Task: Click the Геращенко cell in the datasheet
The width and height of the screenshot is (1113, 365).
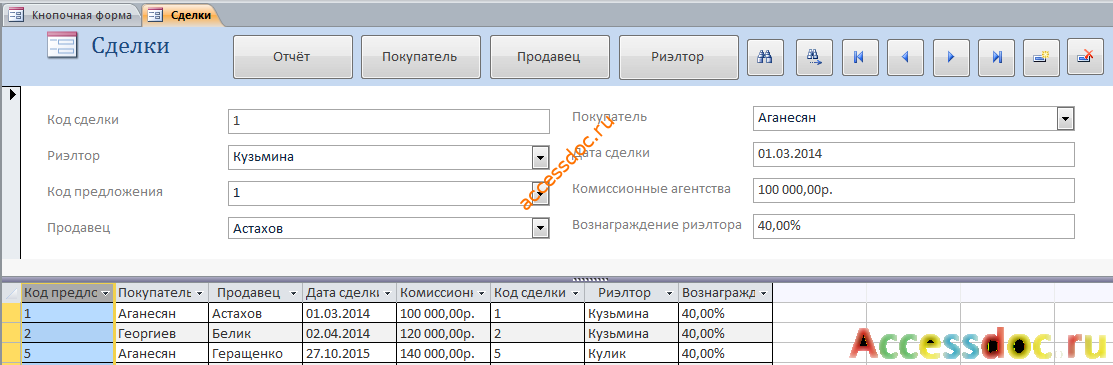Action: (256, 353)
